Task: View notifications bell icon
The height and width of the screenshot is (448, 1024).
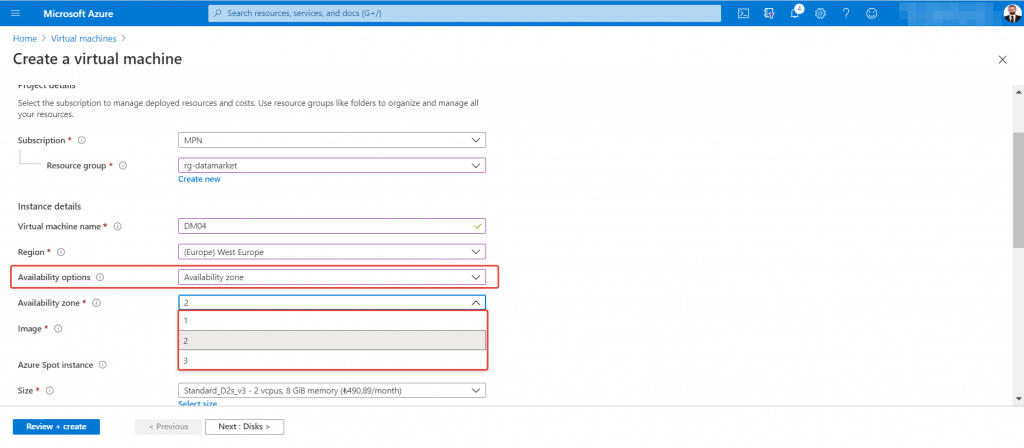Action: (795, 13)
